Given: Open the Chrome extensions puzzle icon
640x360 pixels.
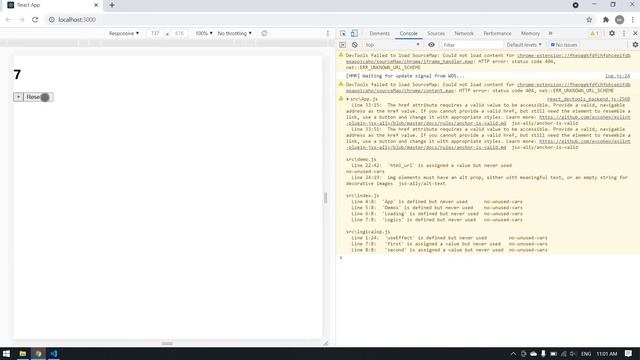Looking at the screenshot, I should click(x=606, y=20).
